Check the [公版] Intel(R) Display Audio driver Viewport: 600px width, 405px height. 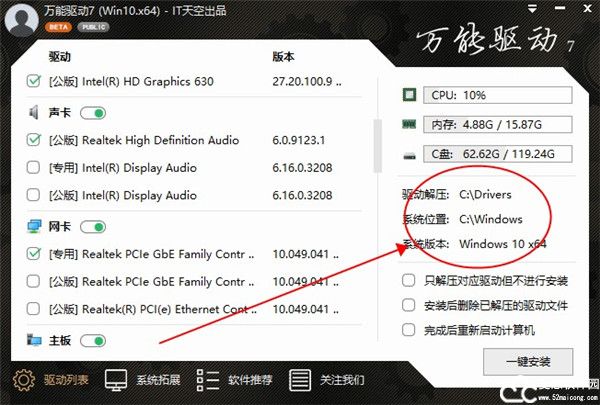point(33,195)
